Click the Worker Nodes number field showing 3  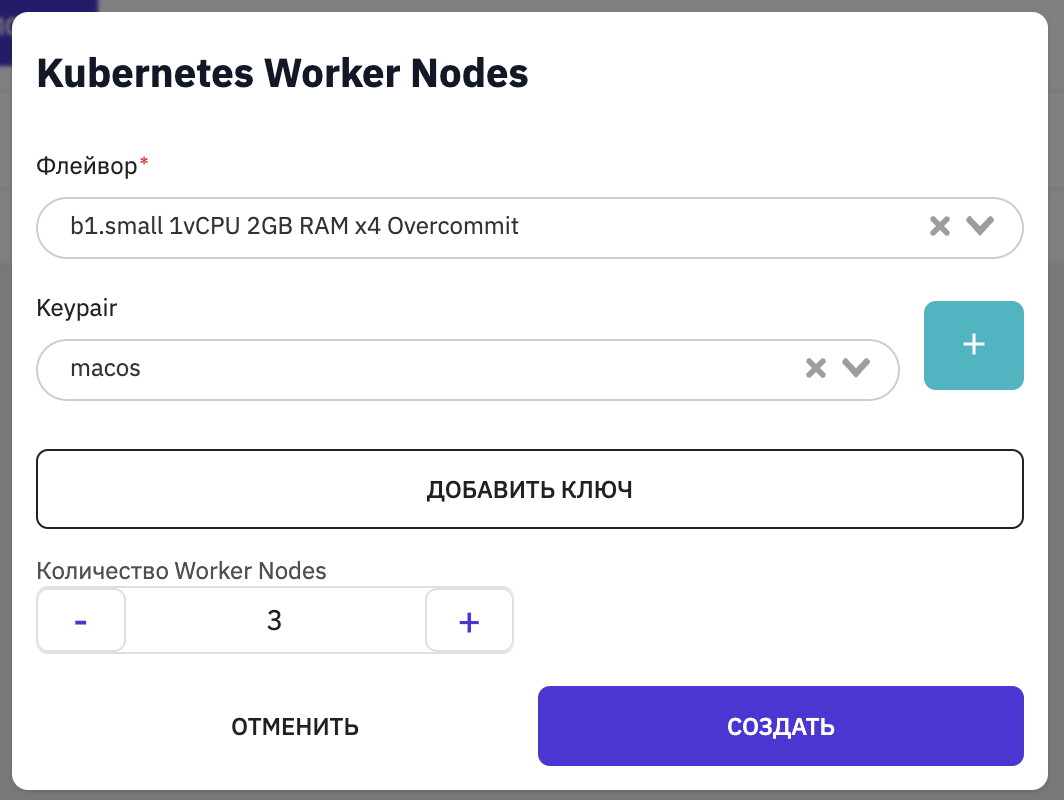(275, 621)
